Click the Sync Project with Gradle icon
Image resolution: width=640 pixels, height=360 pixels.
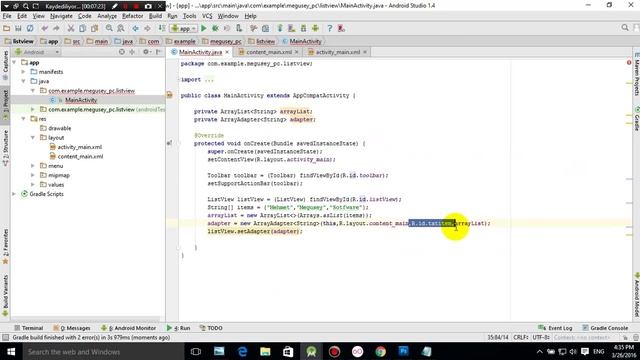280,28
